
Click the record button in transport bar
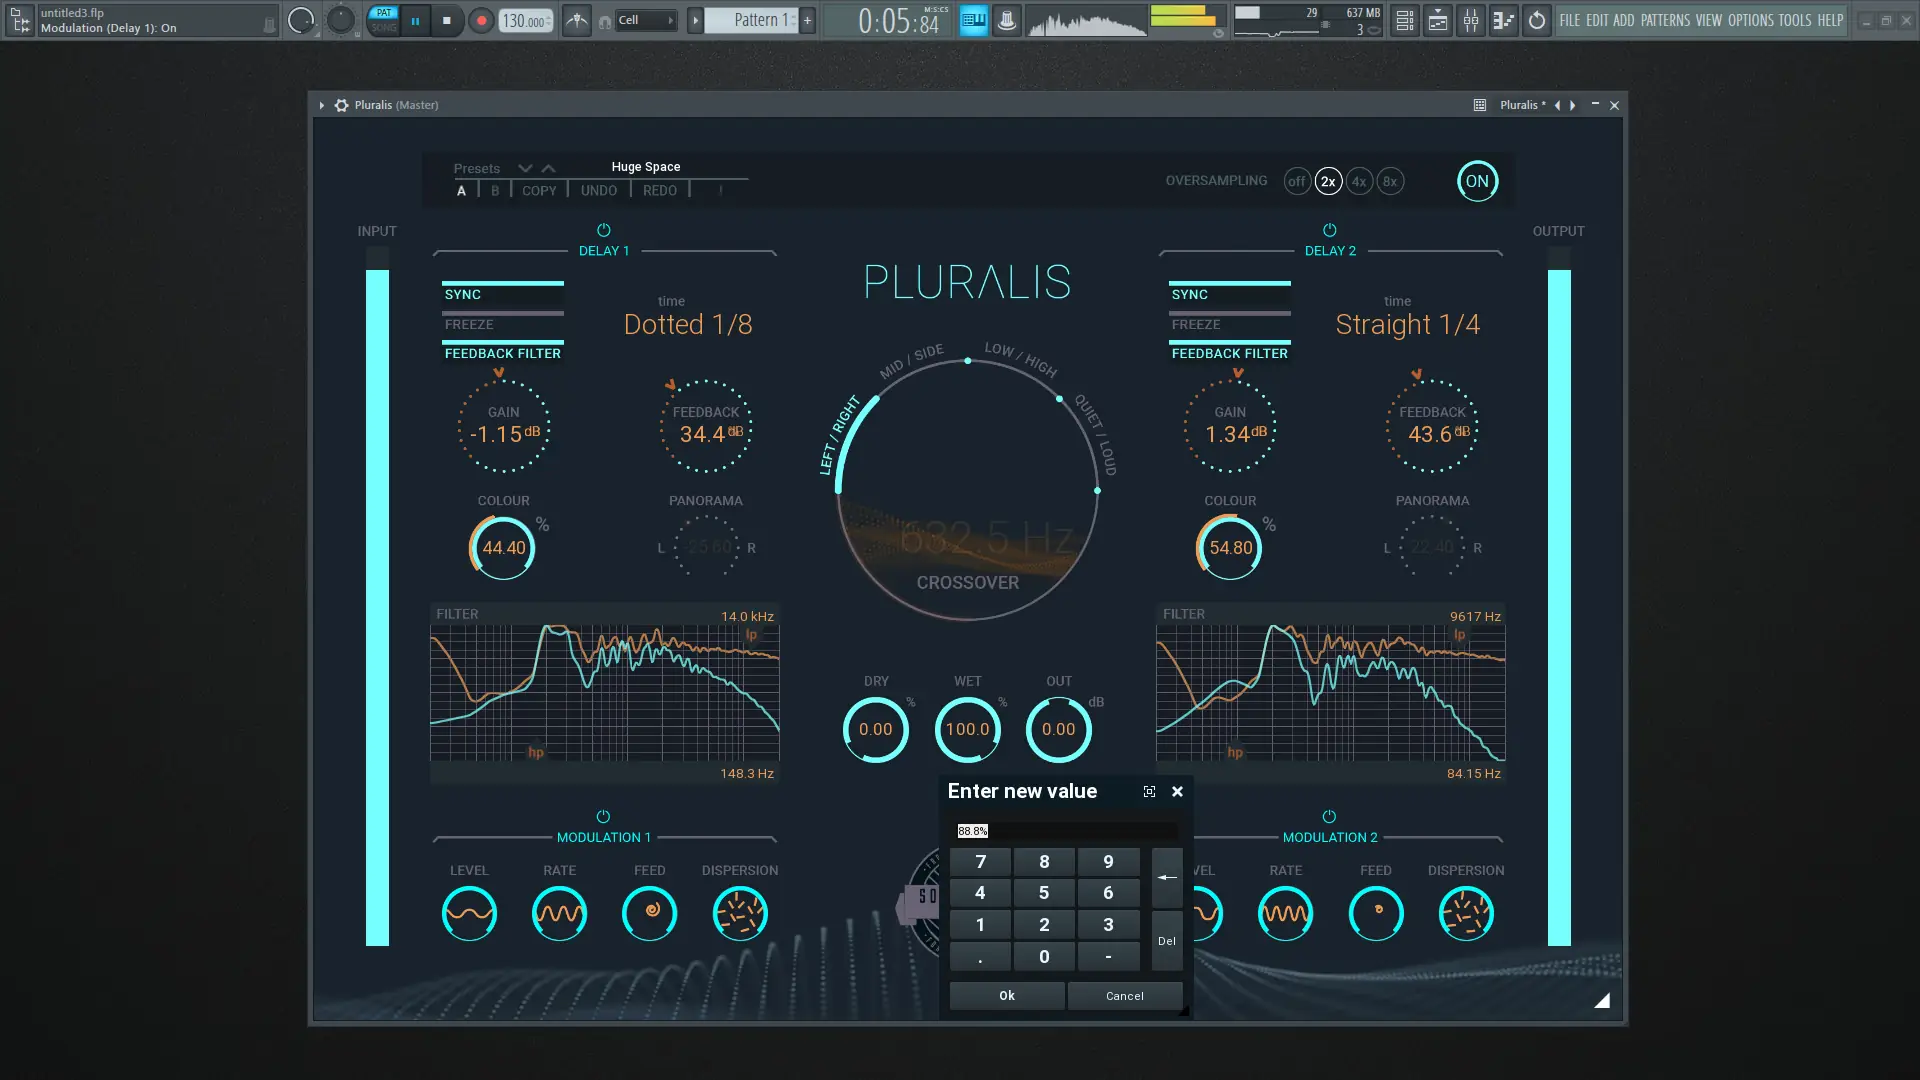click(481, 20)
